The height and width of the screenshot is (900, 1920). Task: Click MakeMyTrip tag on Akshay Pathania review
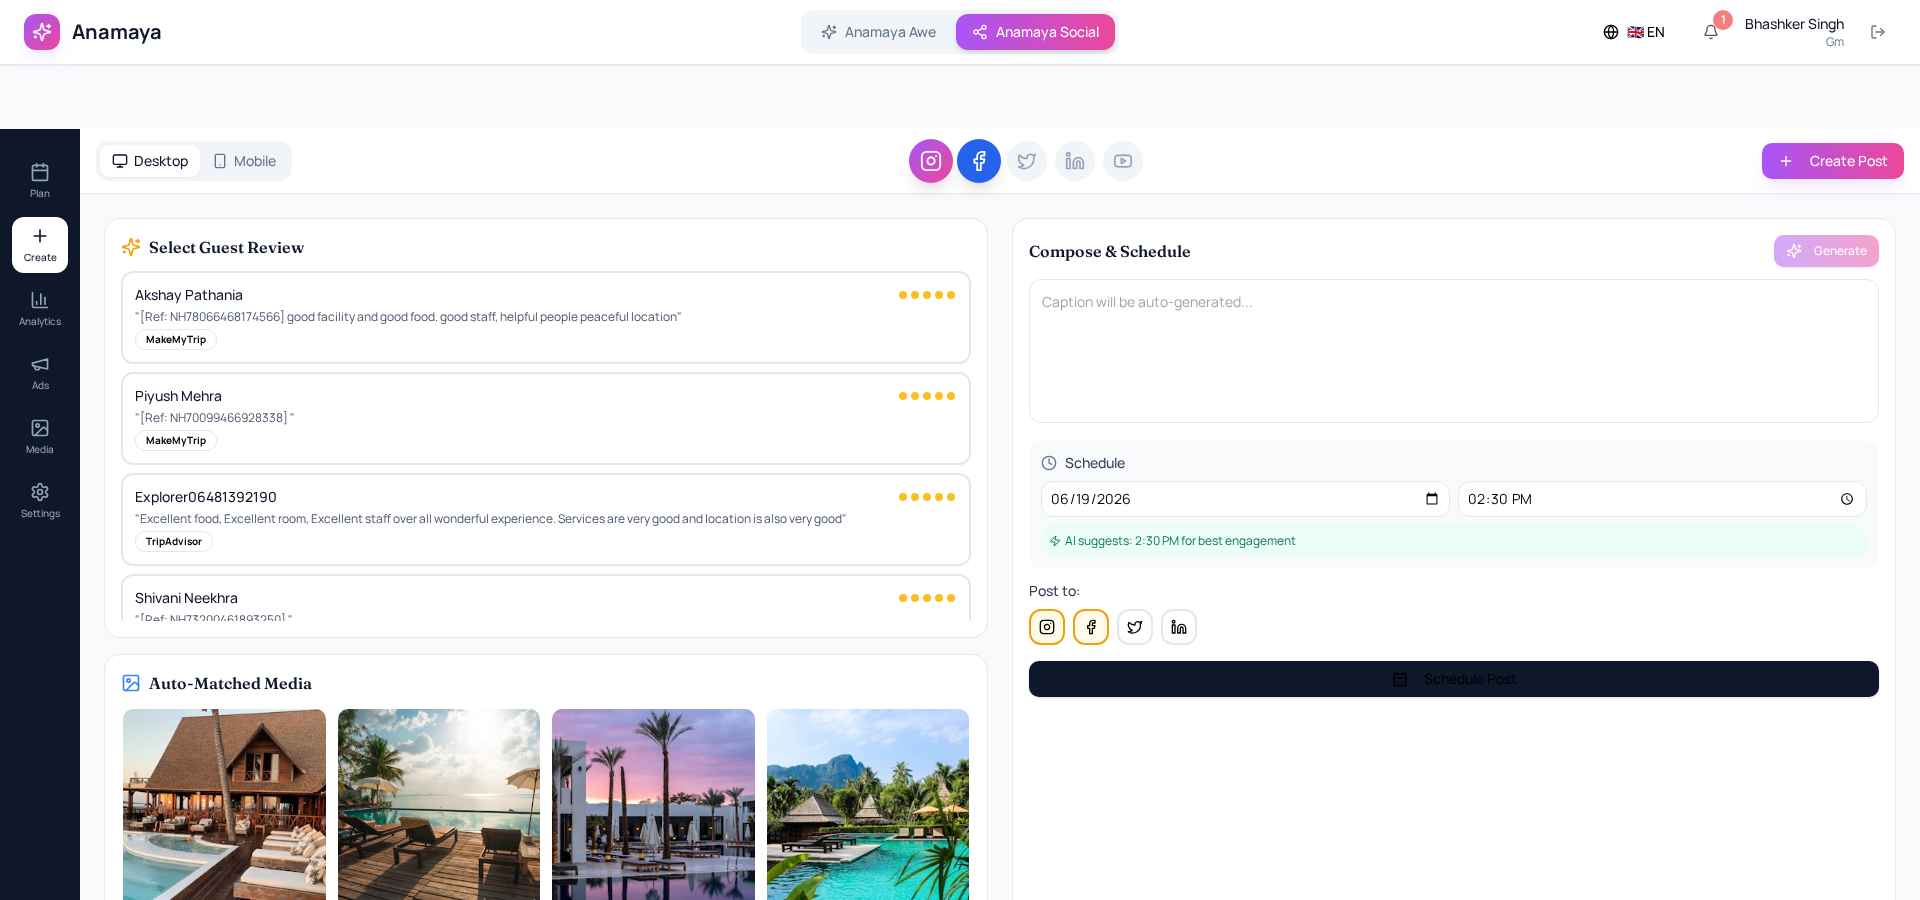click(x=176, y=340)
